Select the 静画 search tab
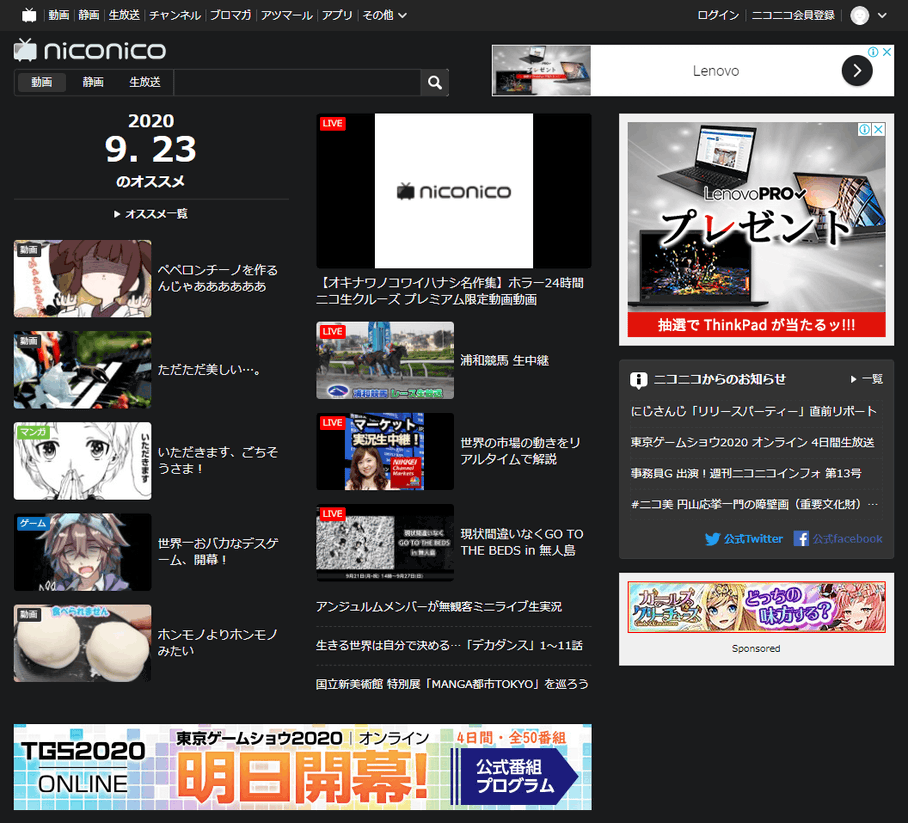908x823 pixels. (x=93, y=82)
